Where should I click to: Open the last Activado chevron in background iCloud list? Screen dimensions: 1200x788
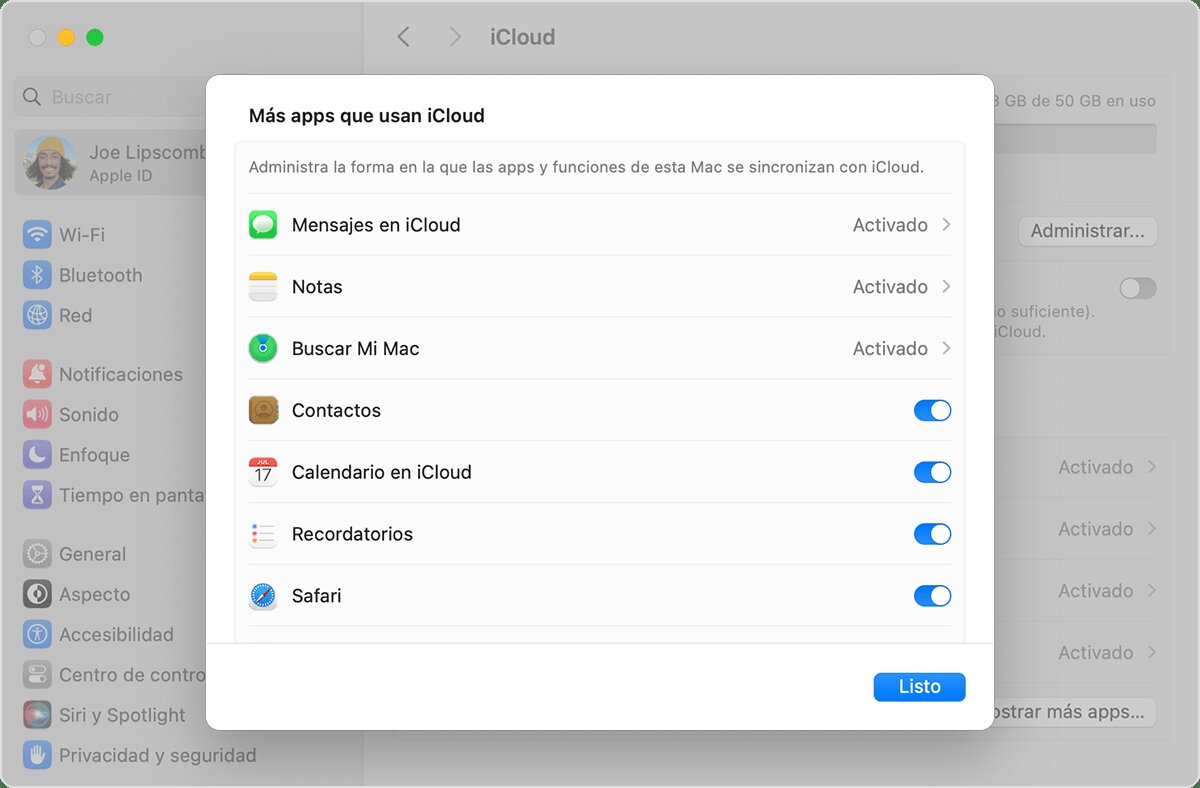[x=1152, y=652]
